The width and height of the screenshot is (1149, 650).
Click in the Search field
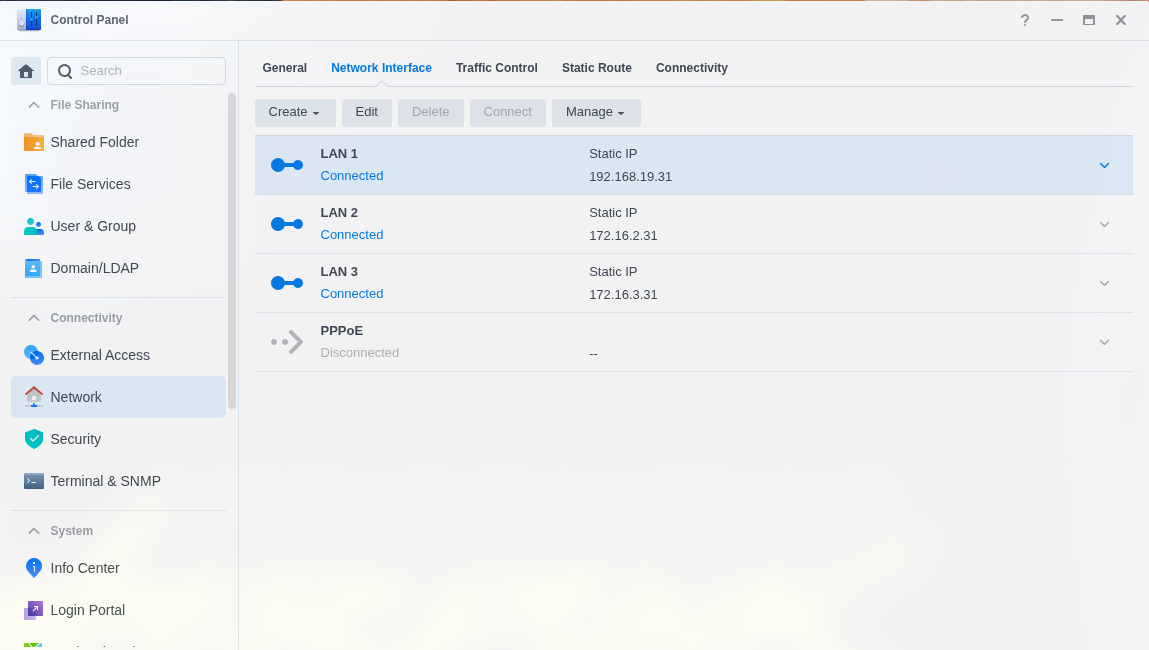click(x=136, y=71)
